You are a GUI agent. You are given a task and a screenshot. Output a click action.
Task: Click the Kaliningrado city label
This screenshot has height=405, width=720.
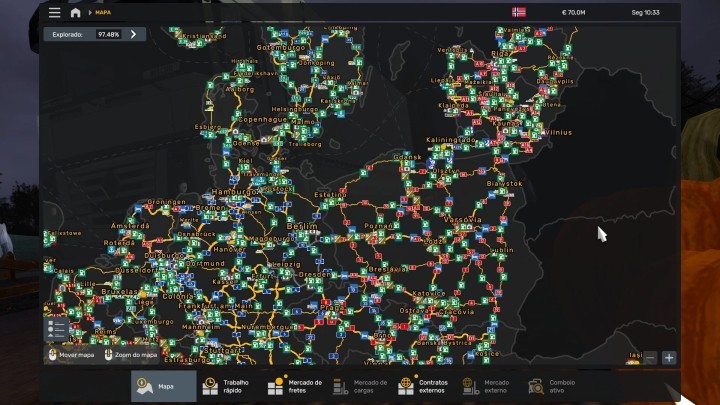(450, 140)
